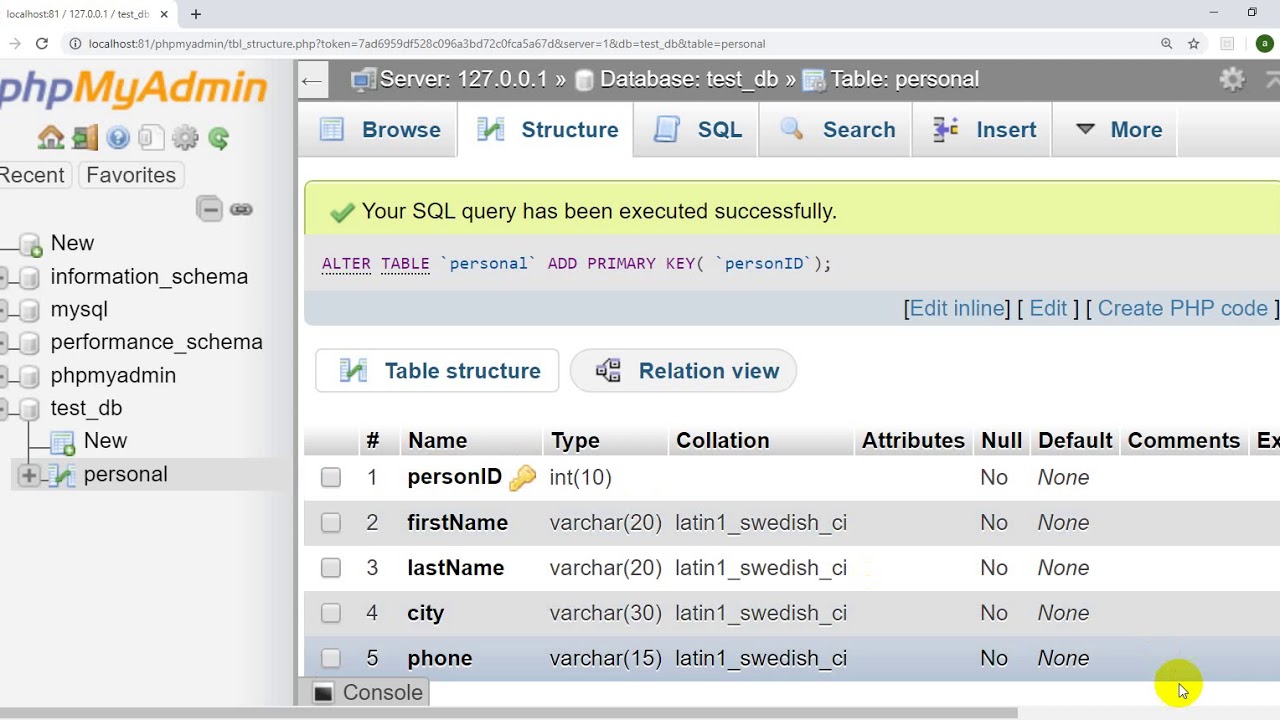Image resolution: width=1280 pixels, height=720 pixels.
Task: Click the Console bar icon
Action: click(x=323, y=692)
